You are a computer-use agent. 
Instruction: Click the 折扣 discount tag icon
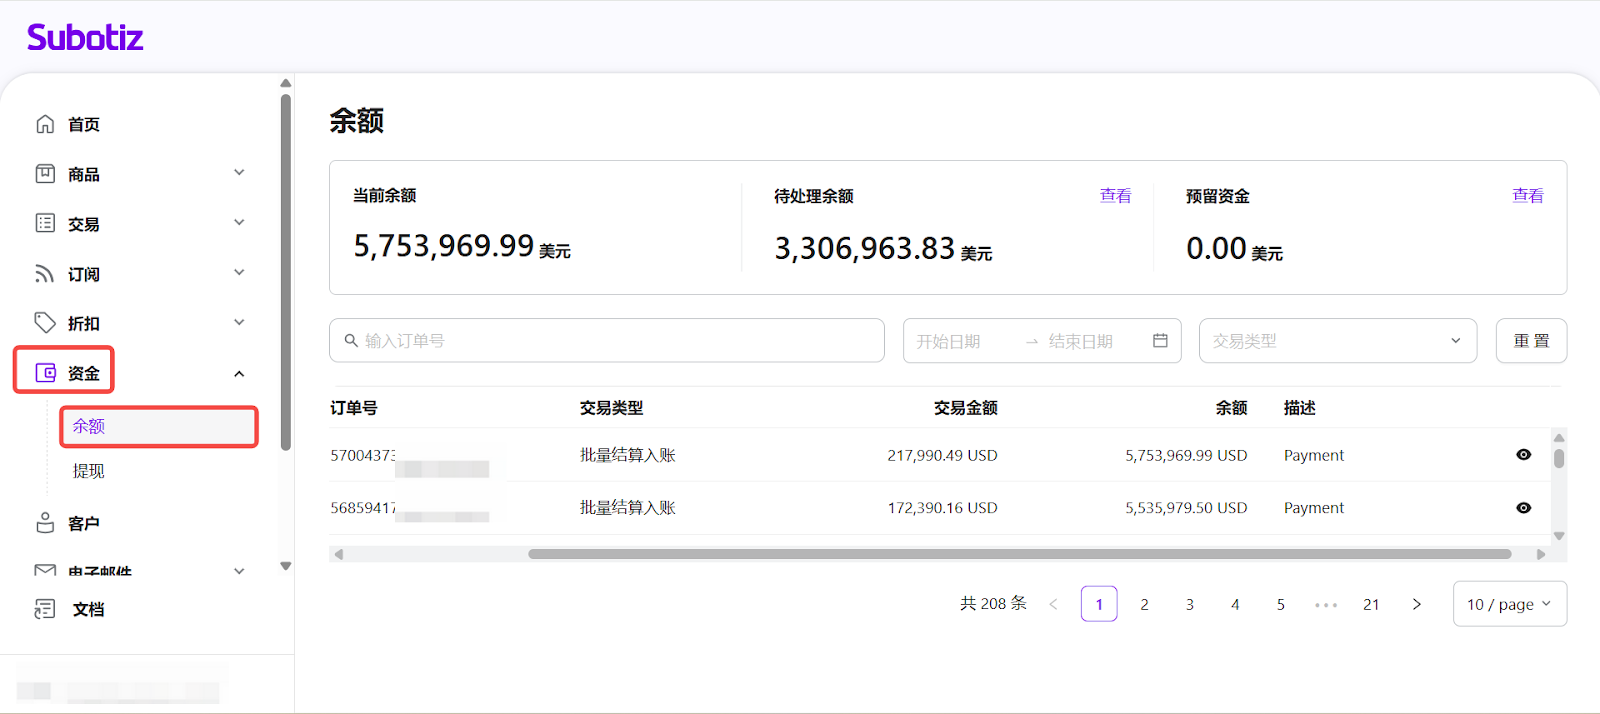(x=45, y=322)
